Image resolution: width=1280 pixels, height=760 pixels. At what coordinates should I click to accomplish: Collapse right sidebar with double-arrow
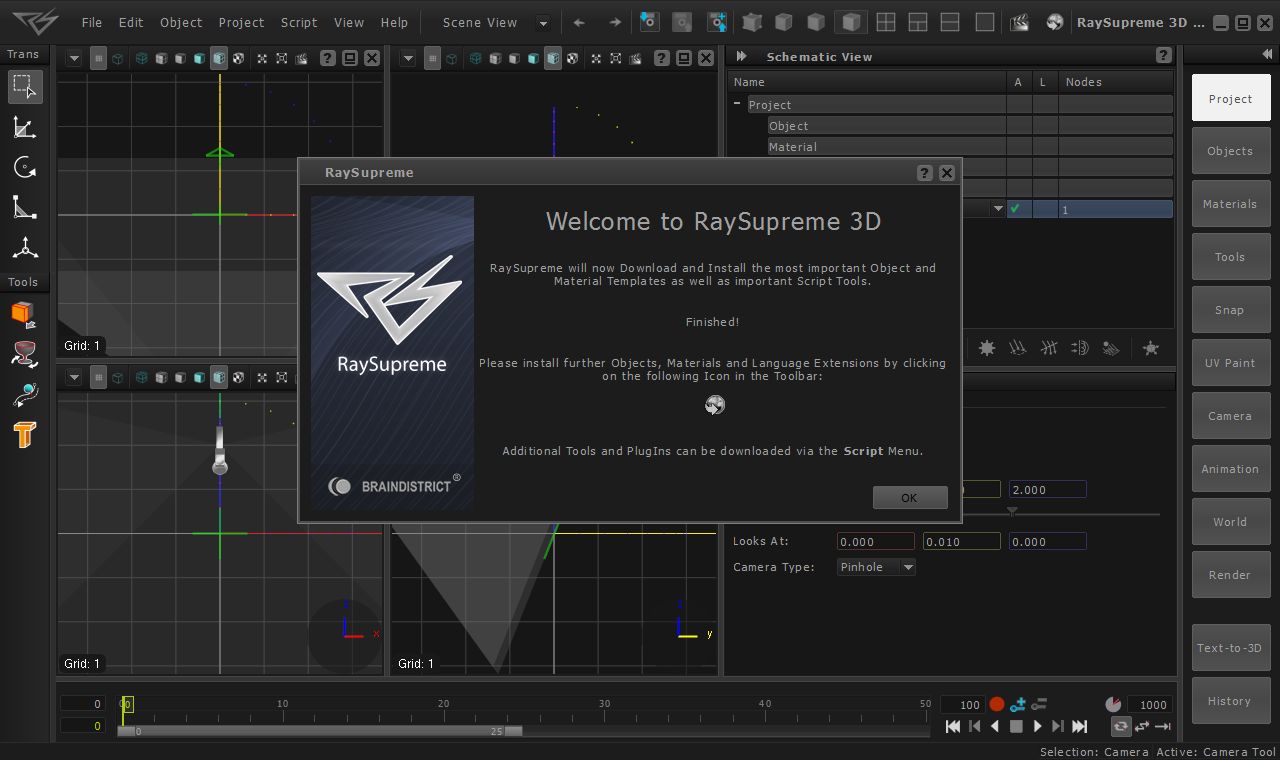pos(1267,54)
